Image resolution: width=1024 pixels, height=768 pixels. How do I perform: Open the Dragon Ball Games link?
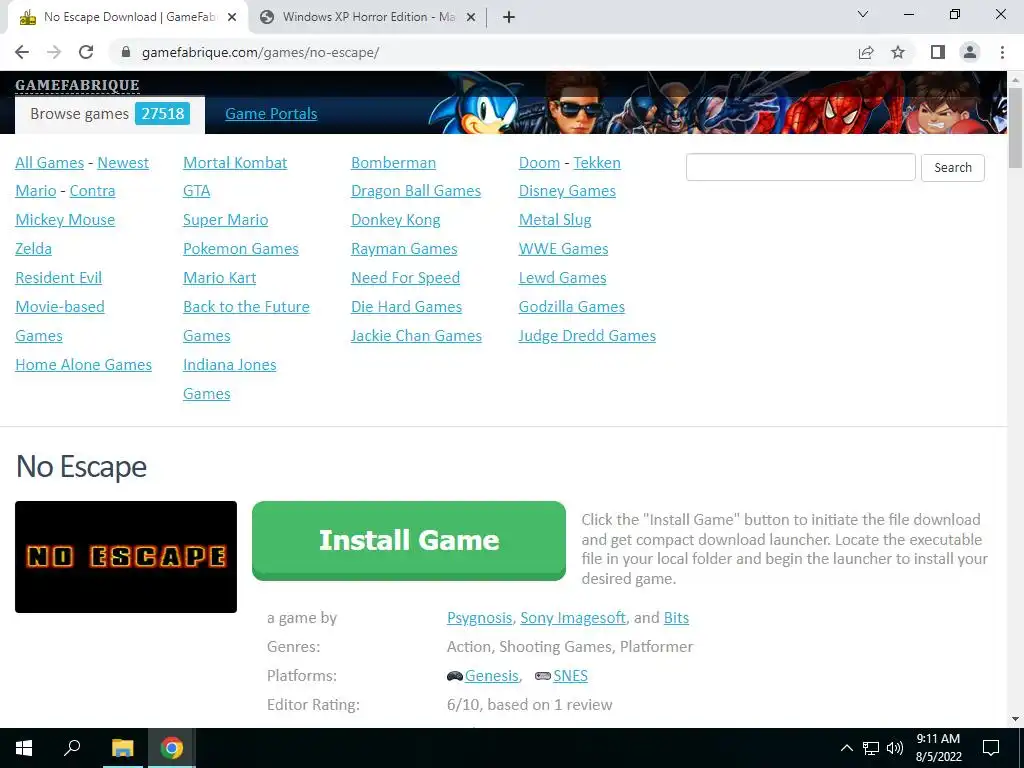point(416,191)
